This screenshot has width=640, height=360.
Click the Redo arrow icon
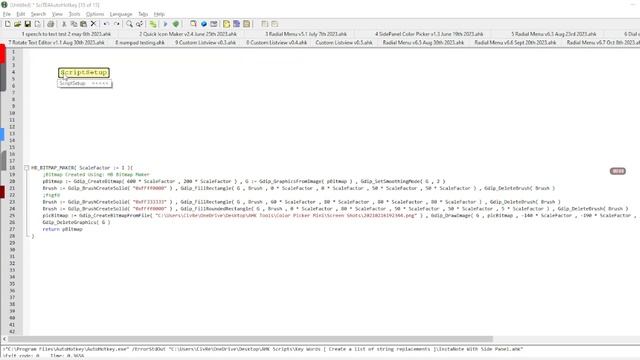tap(117, 24)
